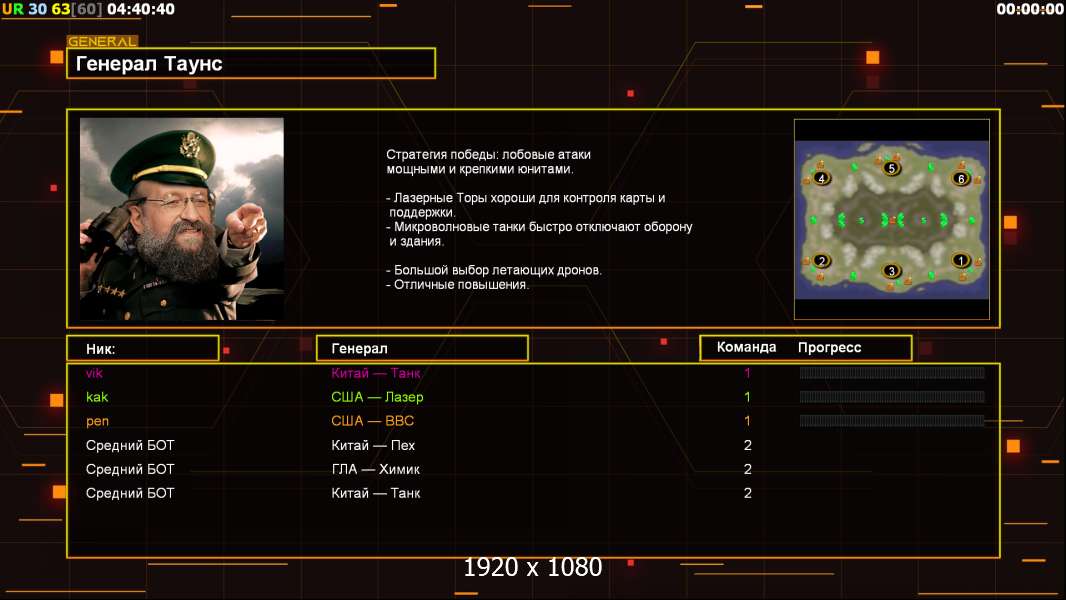1066x600 pixels.
Task: Click the Микроволновые танки strategy line
Action: click(x=539, y=234)
